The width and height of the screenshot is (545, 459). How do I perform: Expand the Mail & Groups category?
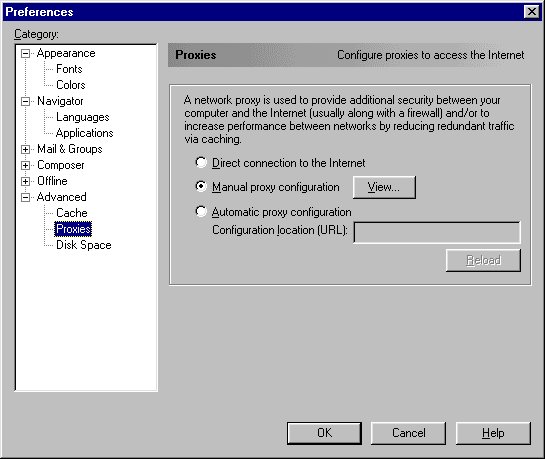pyautogui.click(x=25, y=149)
